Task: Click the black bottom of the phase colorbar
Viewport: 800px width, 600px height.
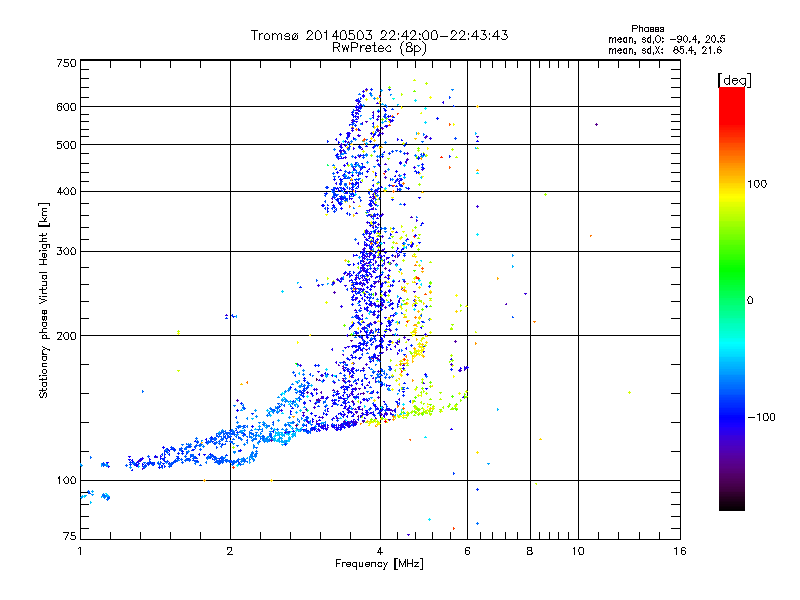Action: click(x=732, y=504)
